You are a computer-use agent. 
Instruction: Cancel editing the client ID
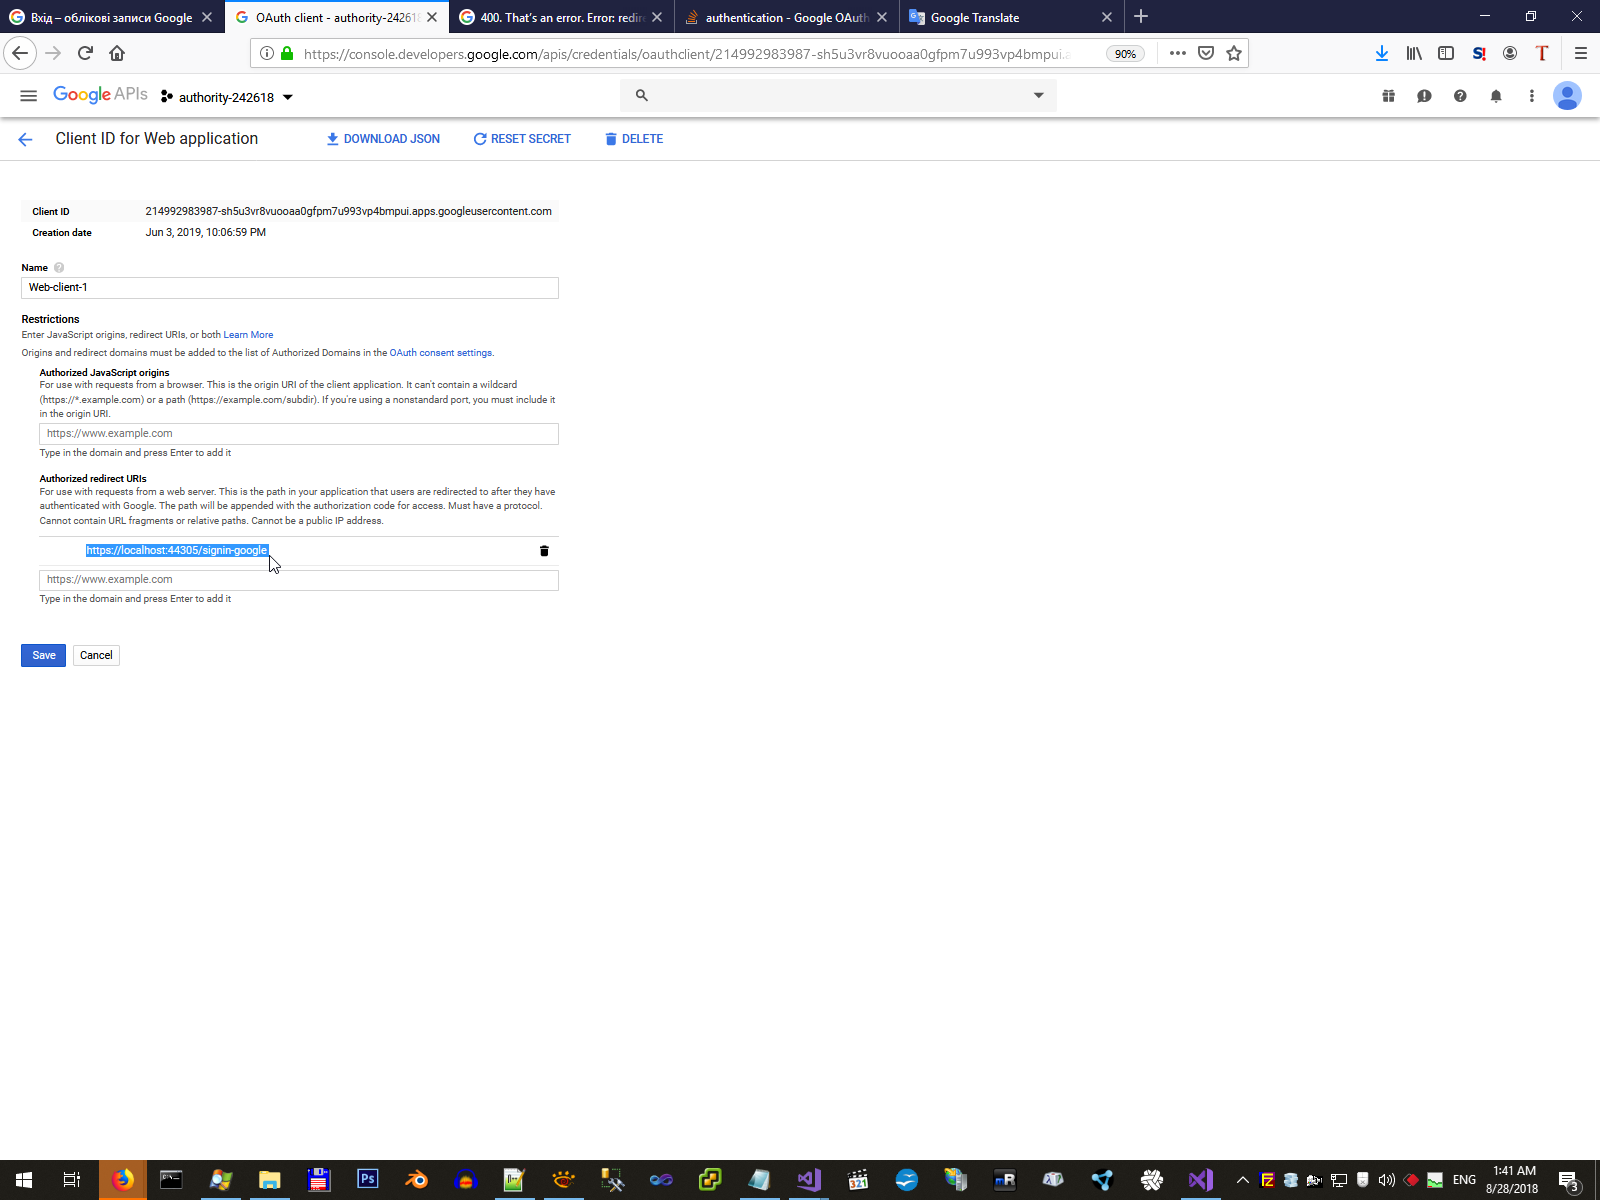click(x=96, y=655)
